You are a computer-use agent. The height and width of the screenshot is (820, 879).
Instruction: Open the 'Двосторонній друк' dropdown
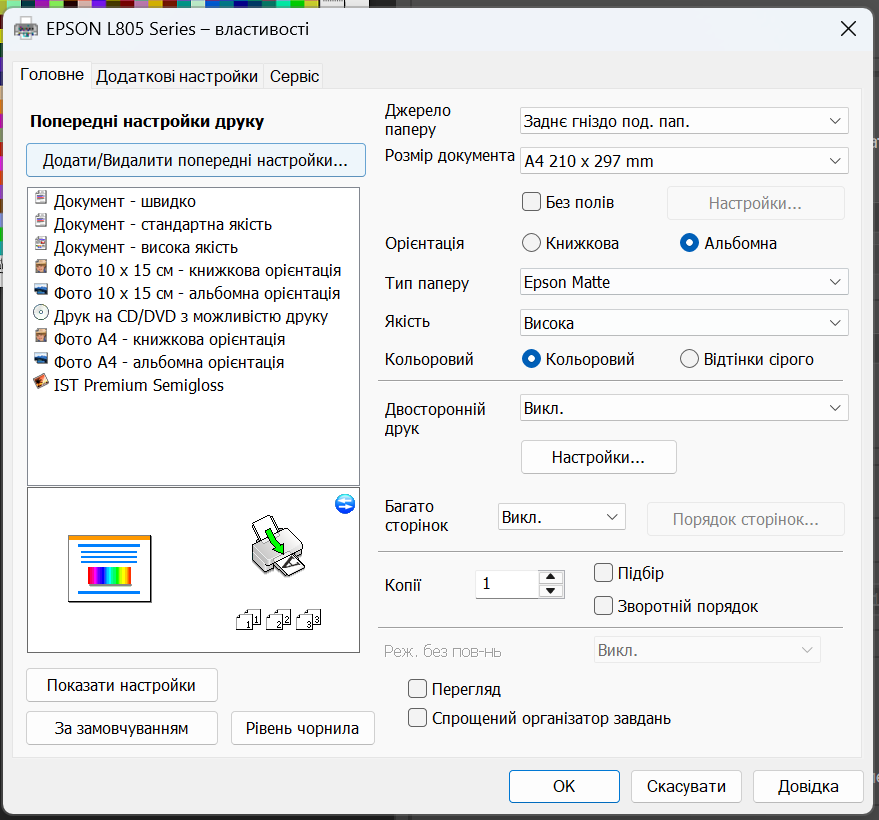click(684, 408)
